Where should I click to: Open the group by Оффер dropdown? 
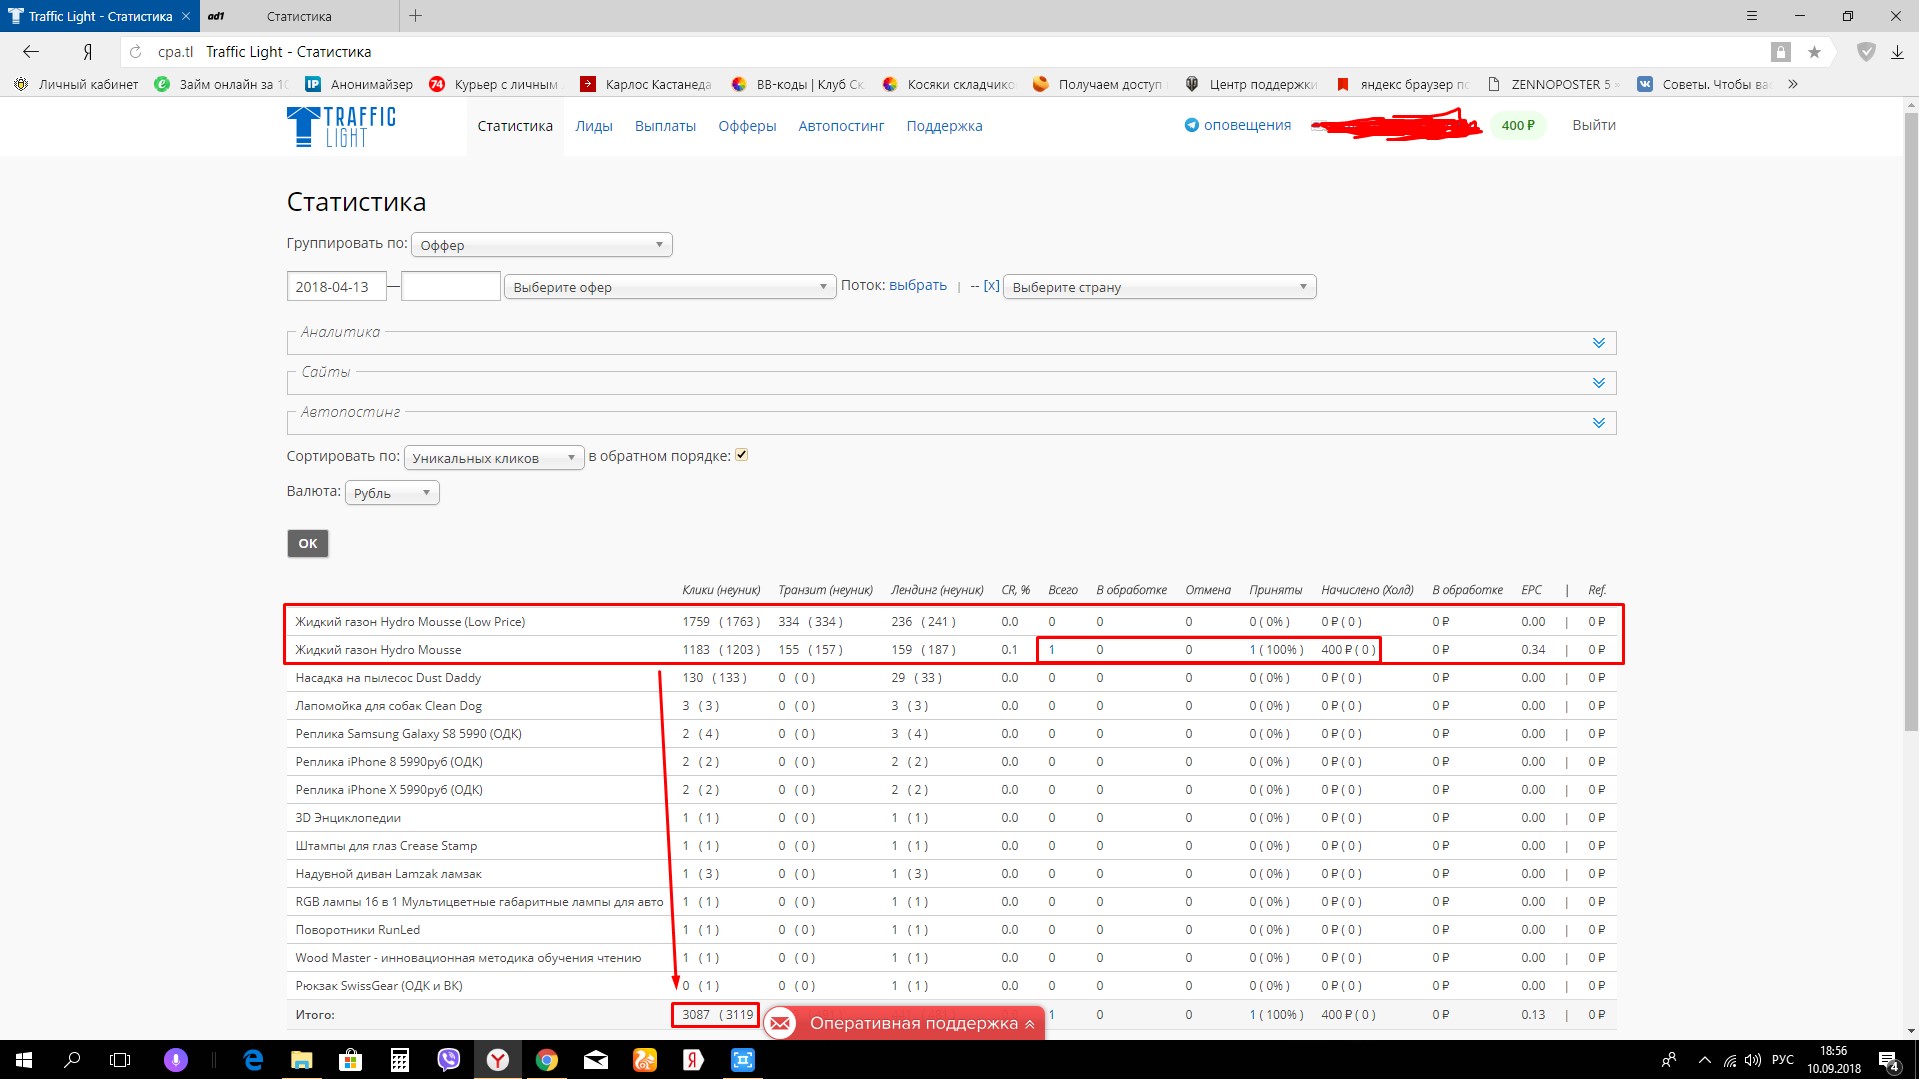click(x=541, y=245)
